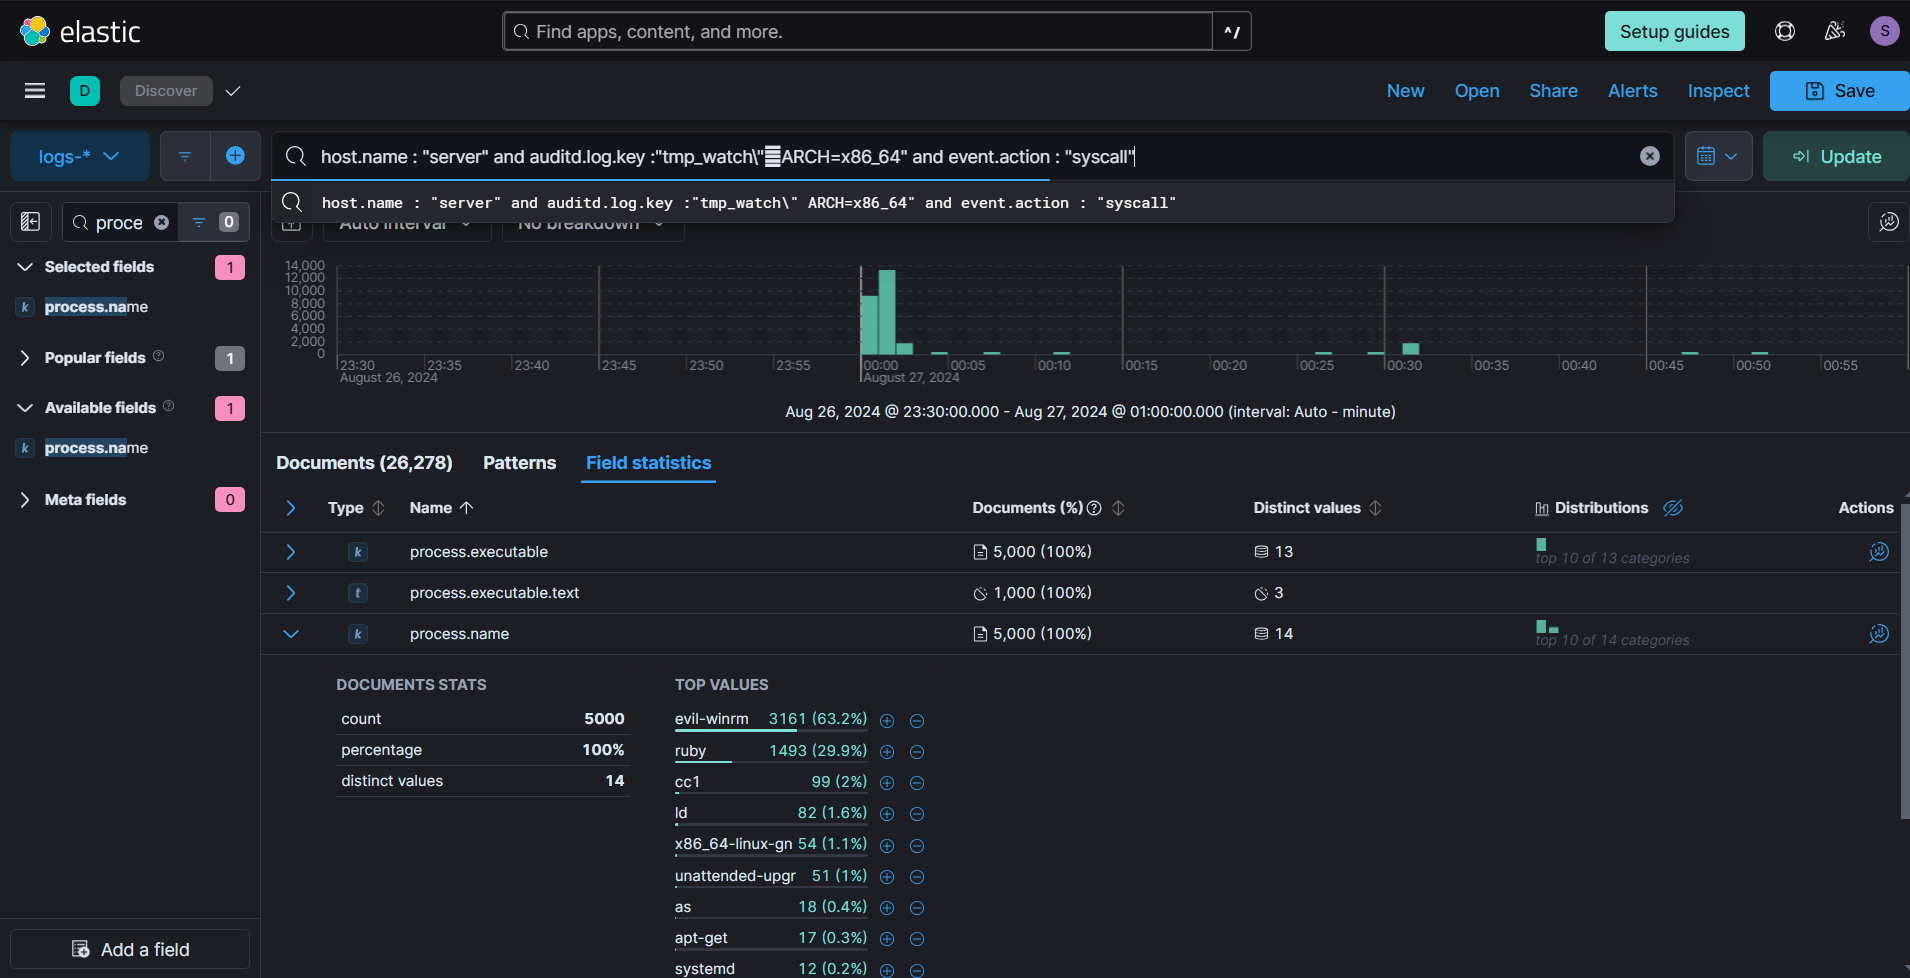Image resolution: width=1910 pixels, height=978 pixels.
Task: Add a filter with the plus icon
Action: pyautogui.click(x=235, y=156)
